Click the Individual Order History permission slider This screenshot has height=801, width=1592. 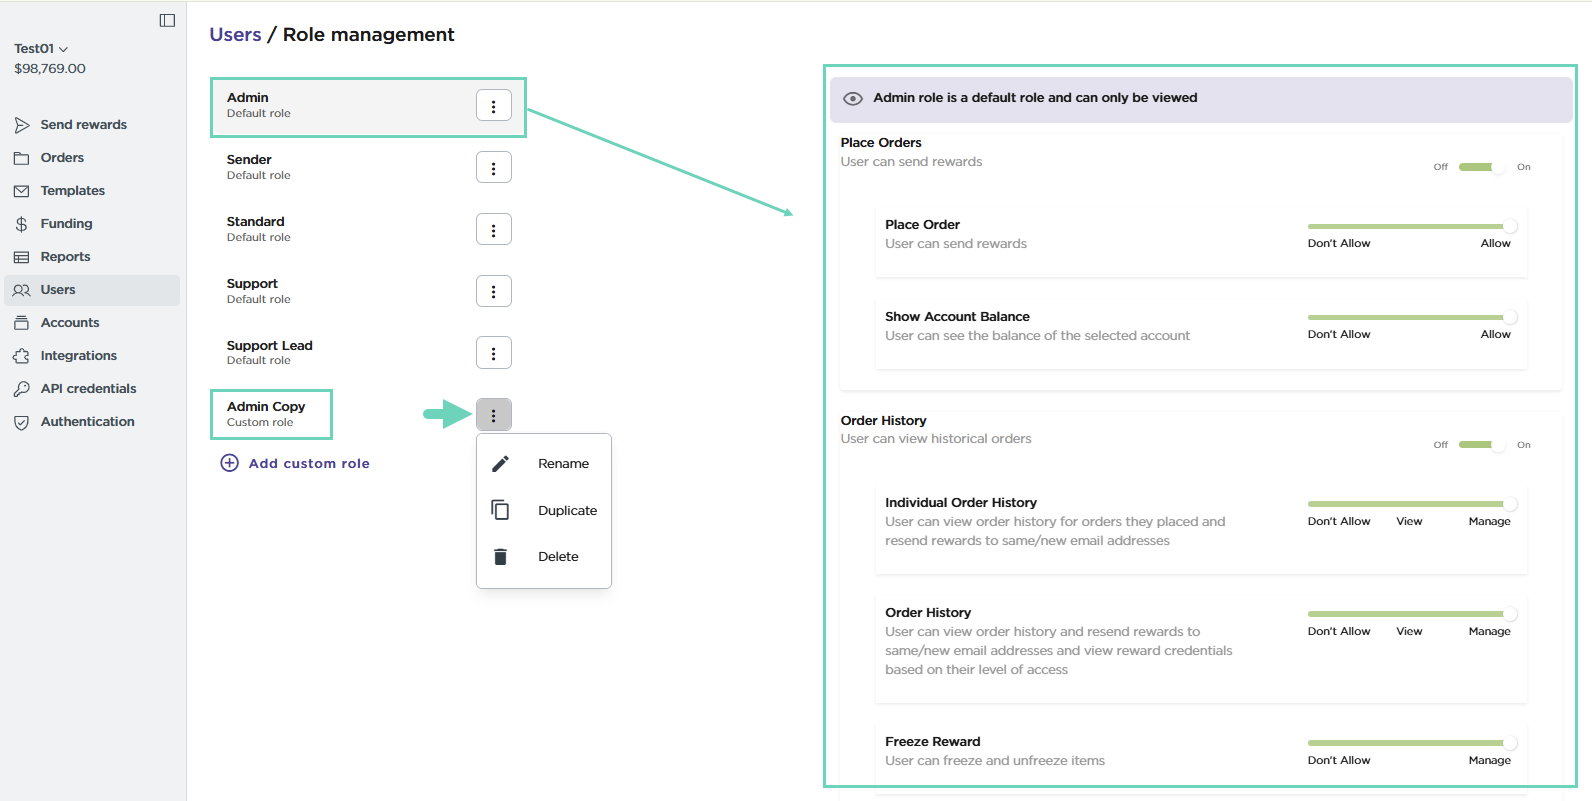point(1412,504)
